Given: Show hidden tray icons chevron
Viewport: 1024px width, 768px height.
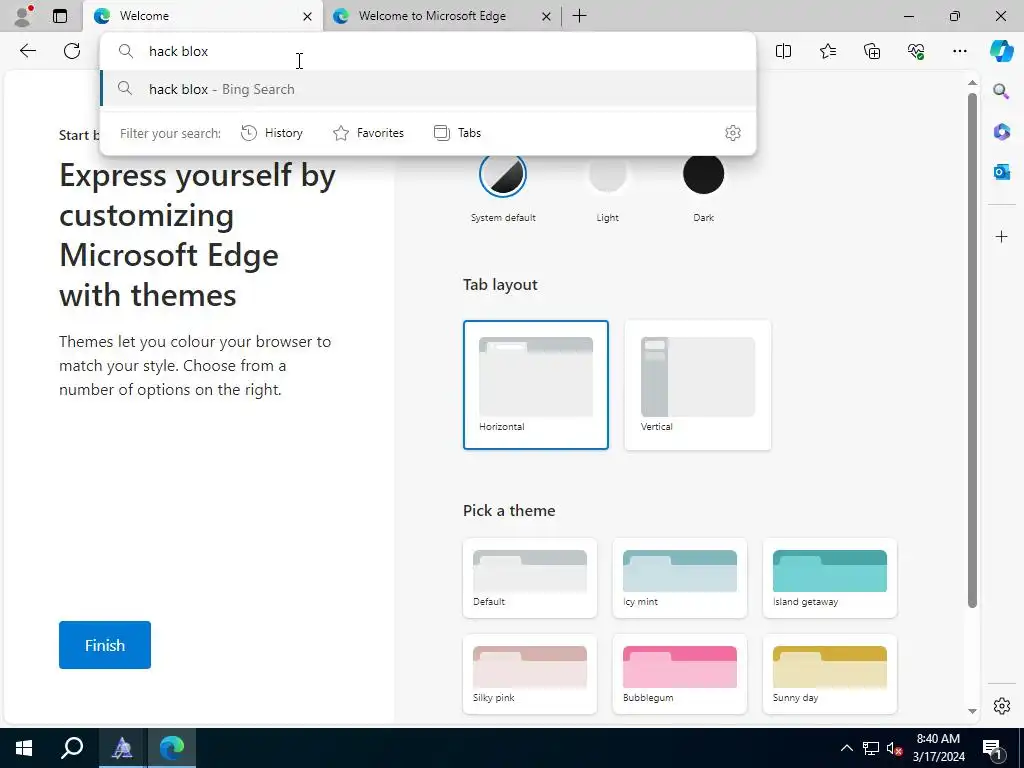Looking at the screenshot, I should 846,748.
